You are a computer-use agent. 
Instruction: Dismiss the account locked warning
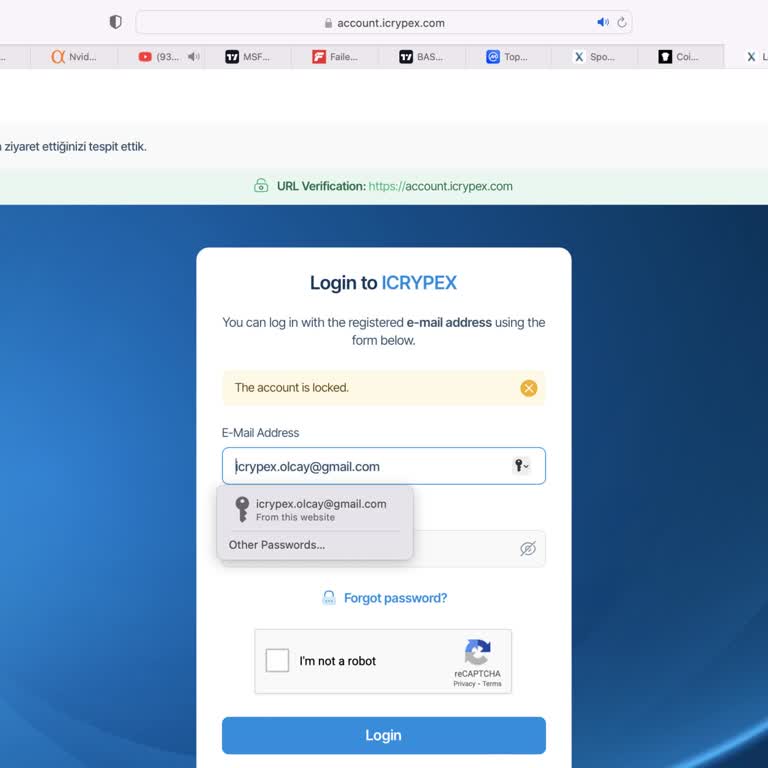click(529, 388)
